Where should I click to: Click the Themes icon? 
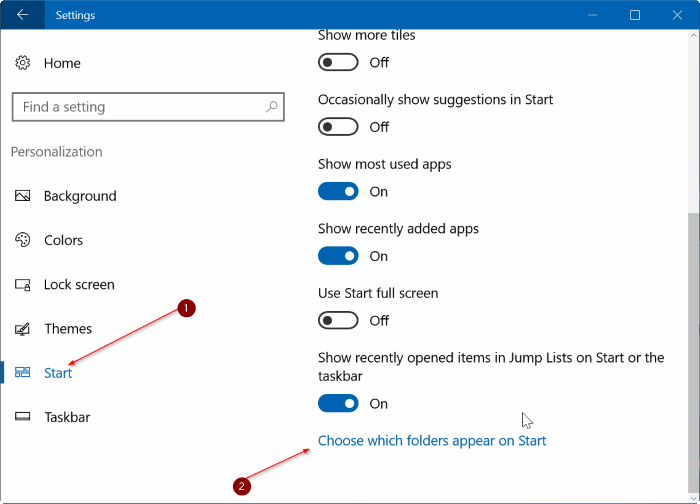[x=22, y=329]
